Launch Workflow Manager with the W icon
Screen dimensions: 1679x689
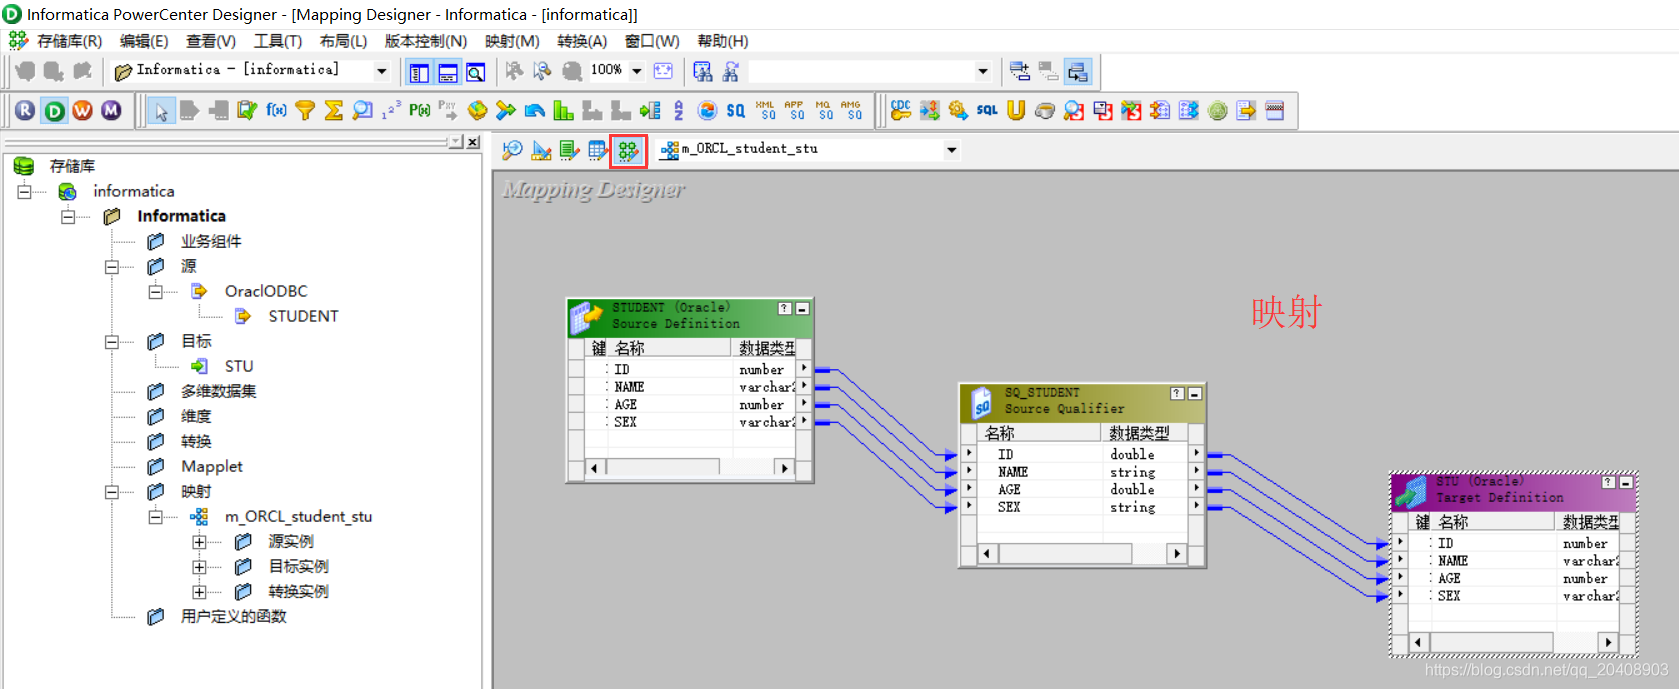coord(82,110)
